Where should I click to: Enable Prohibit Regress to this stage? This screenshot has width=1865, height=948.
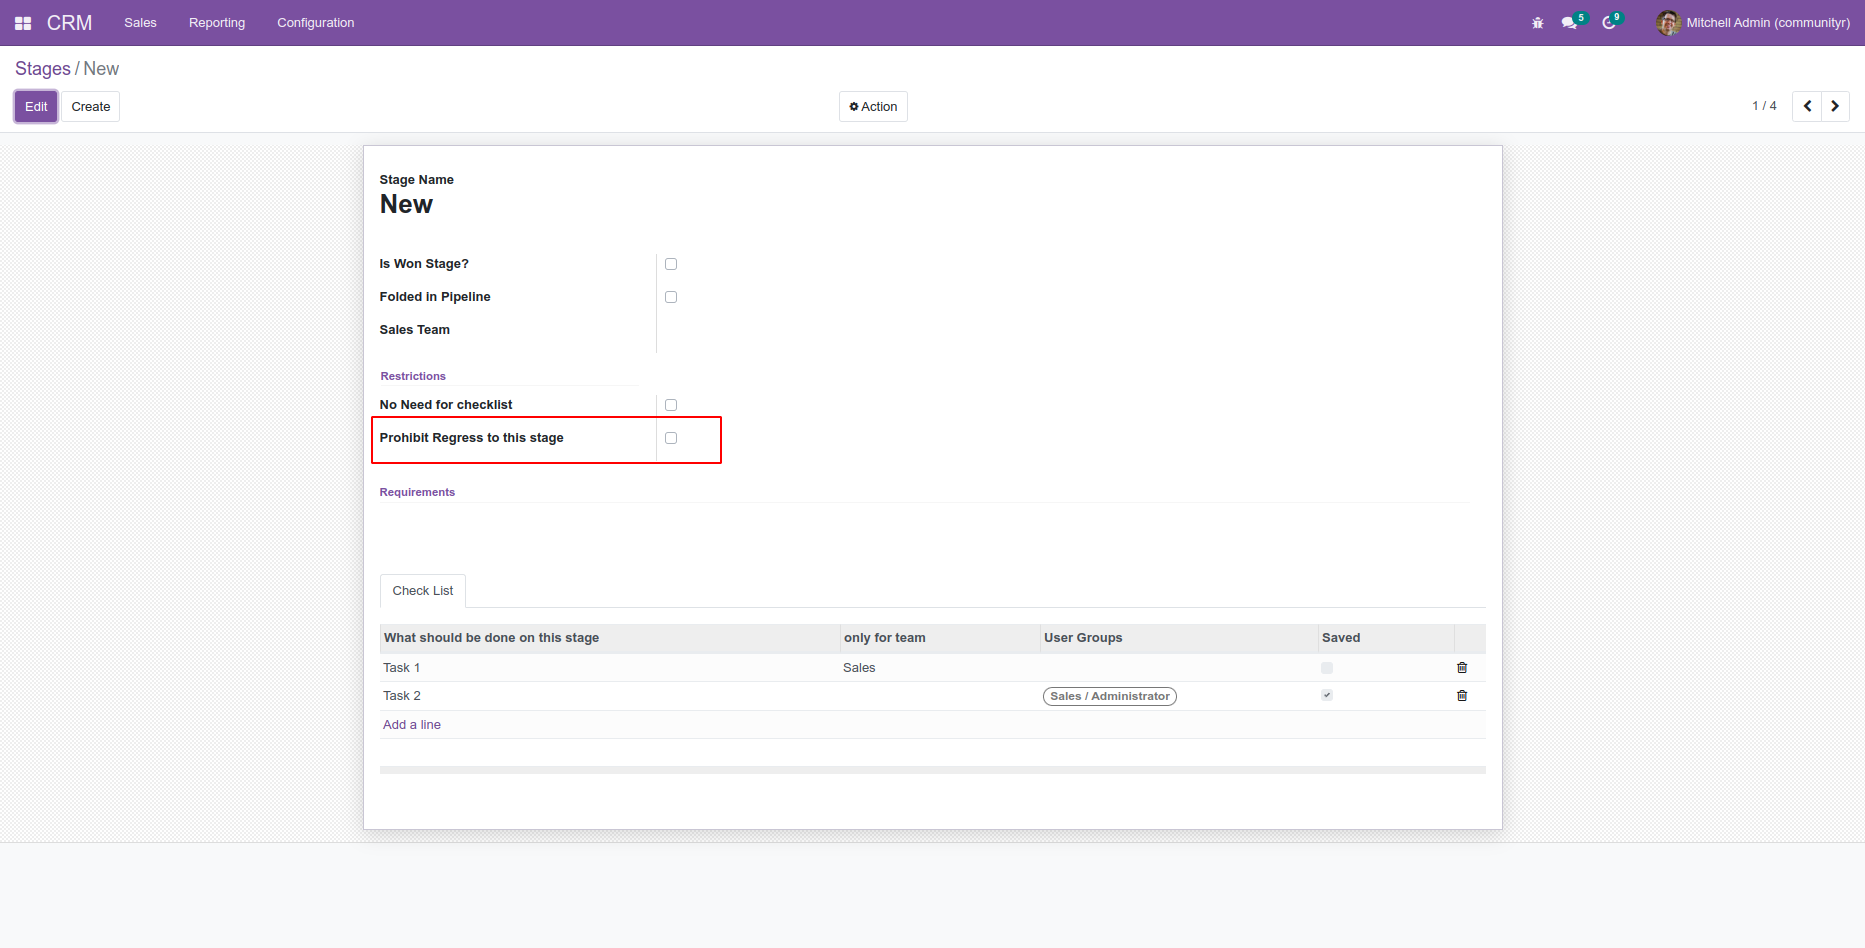click(671, 438)
